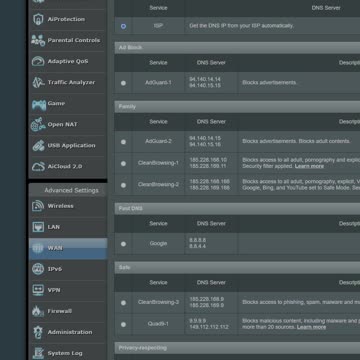This screenshot has height=360, width=360.
Task: Click the WAN globe icon
Action: click(38, 248)
